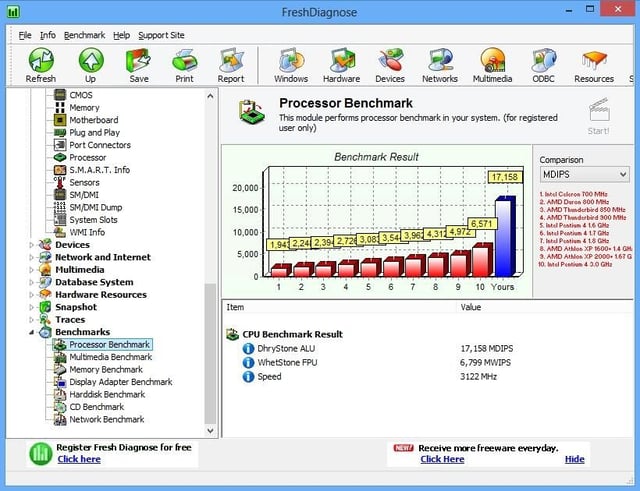The width and height of the screenshot is (640, 491).
Task: Open the Multimedia toolbar icon
Action: (x=493, y=60)
